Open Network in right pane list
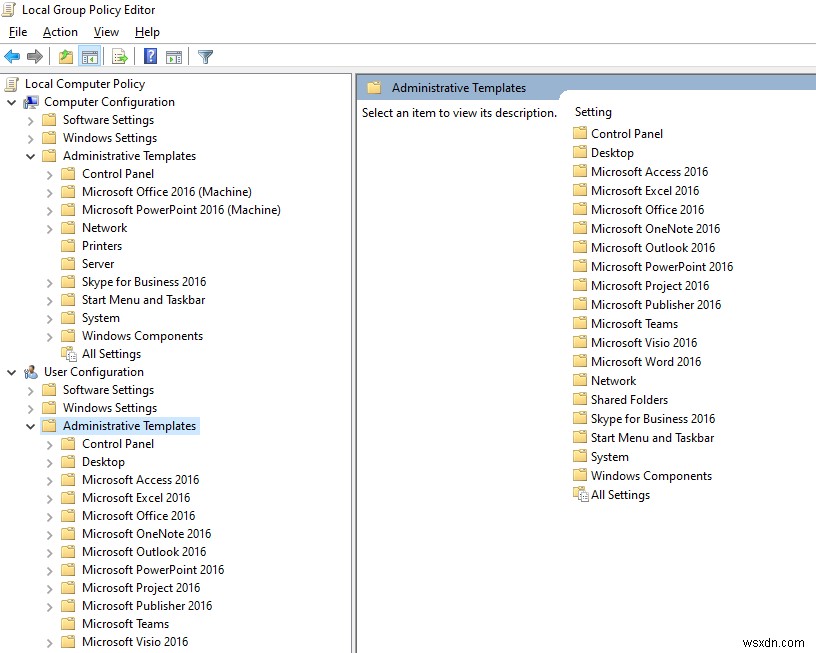Image resolution: width=816 pixels, height=653 pixels. click(614, 381)
